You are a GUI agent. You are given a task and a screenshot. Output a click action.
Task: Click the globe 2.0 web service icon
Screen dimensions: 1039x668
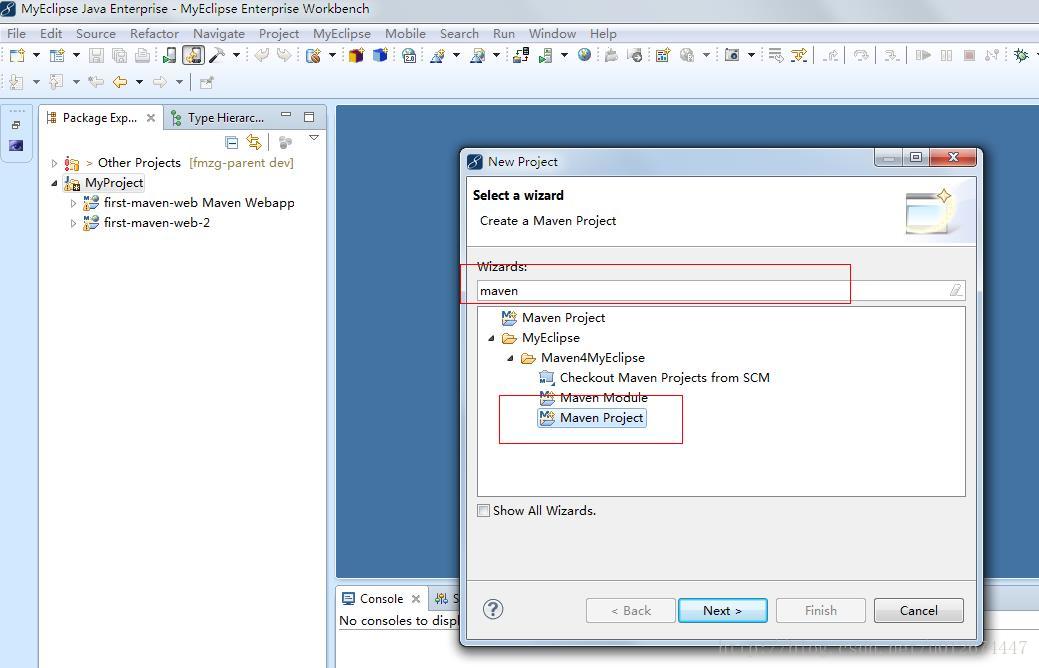click(x=410, y=56)
